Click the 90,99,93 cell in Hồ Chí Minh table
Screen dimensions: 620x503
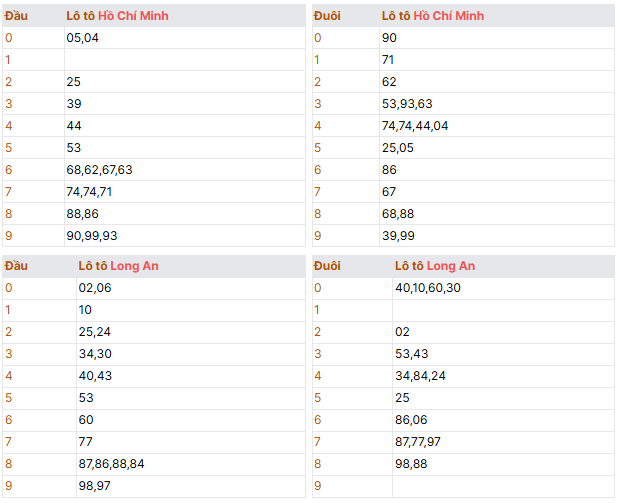(x=185, y=236)
